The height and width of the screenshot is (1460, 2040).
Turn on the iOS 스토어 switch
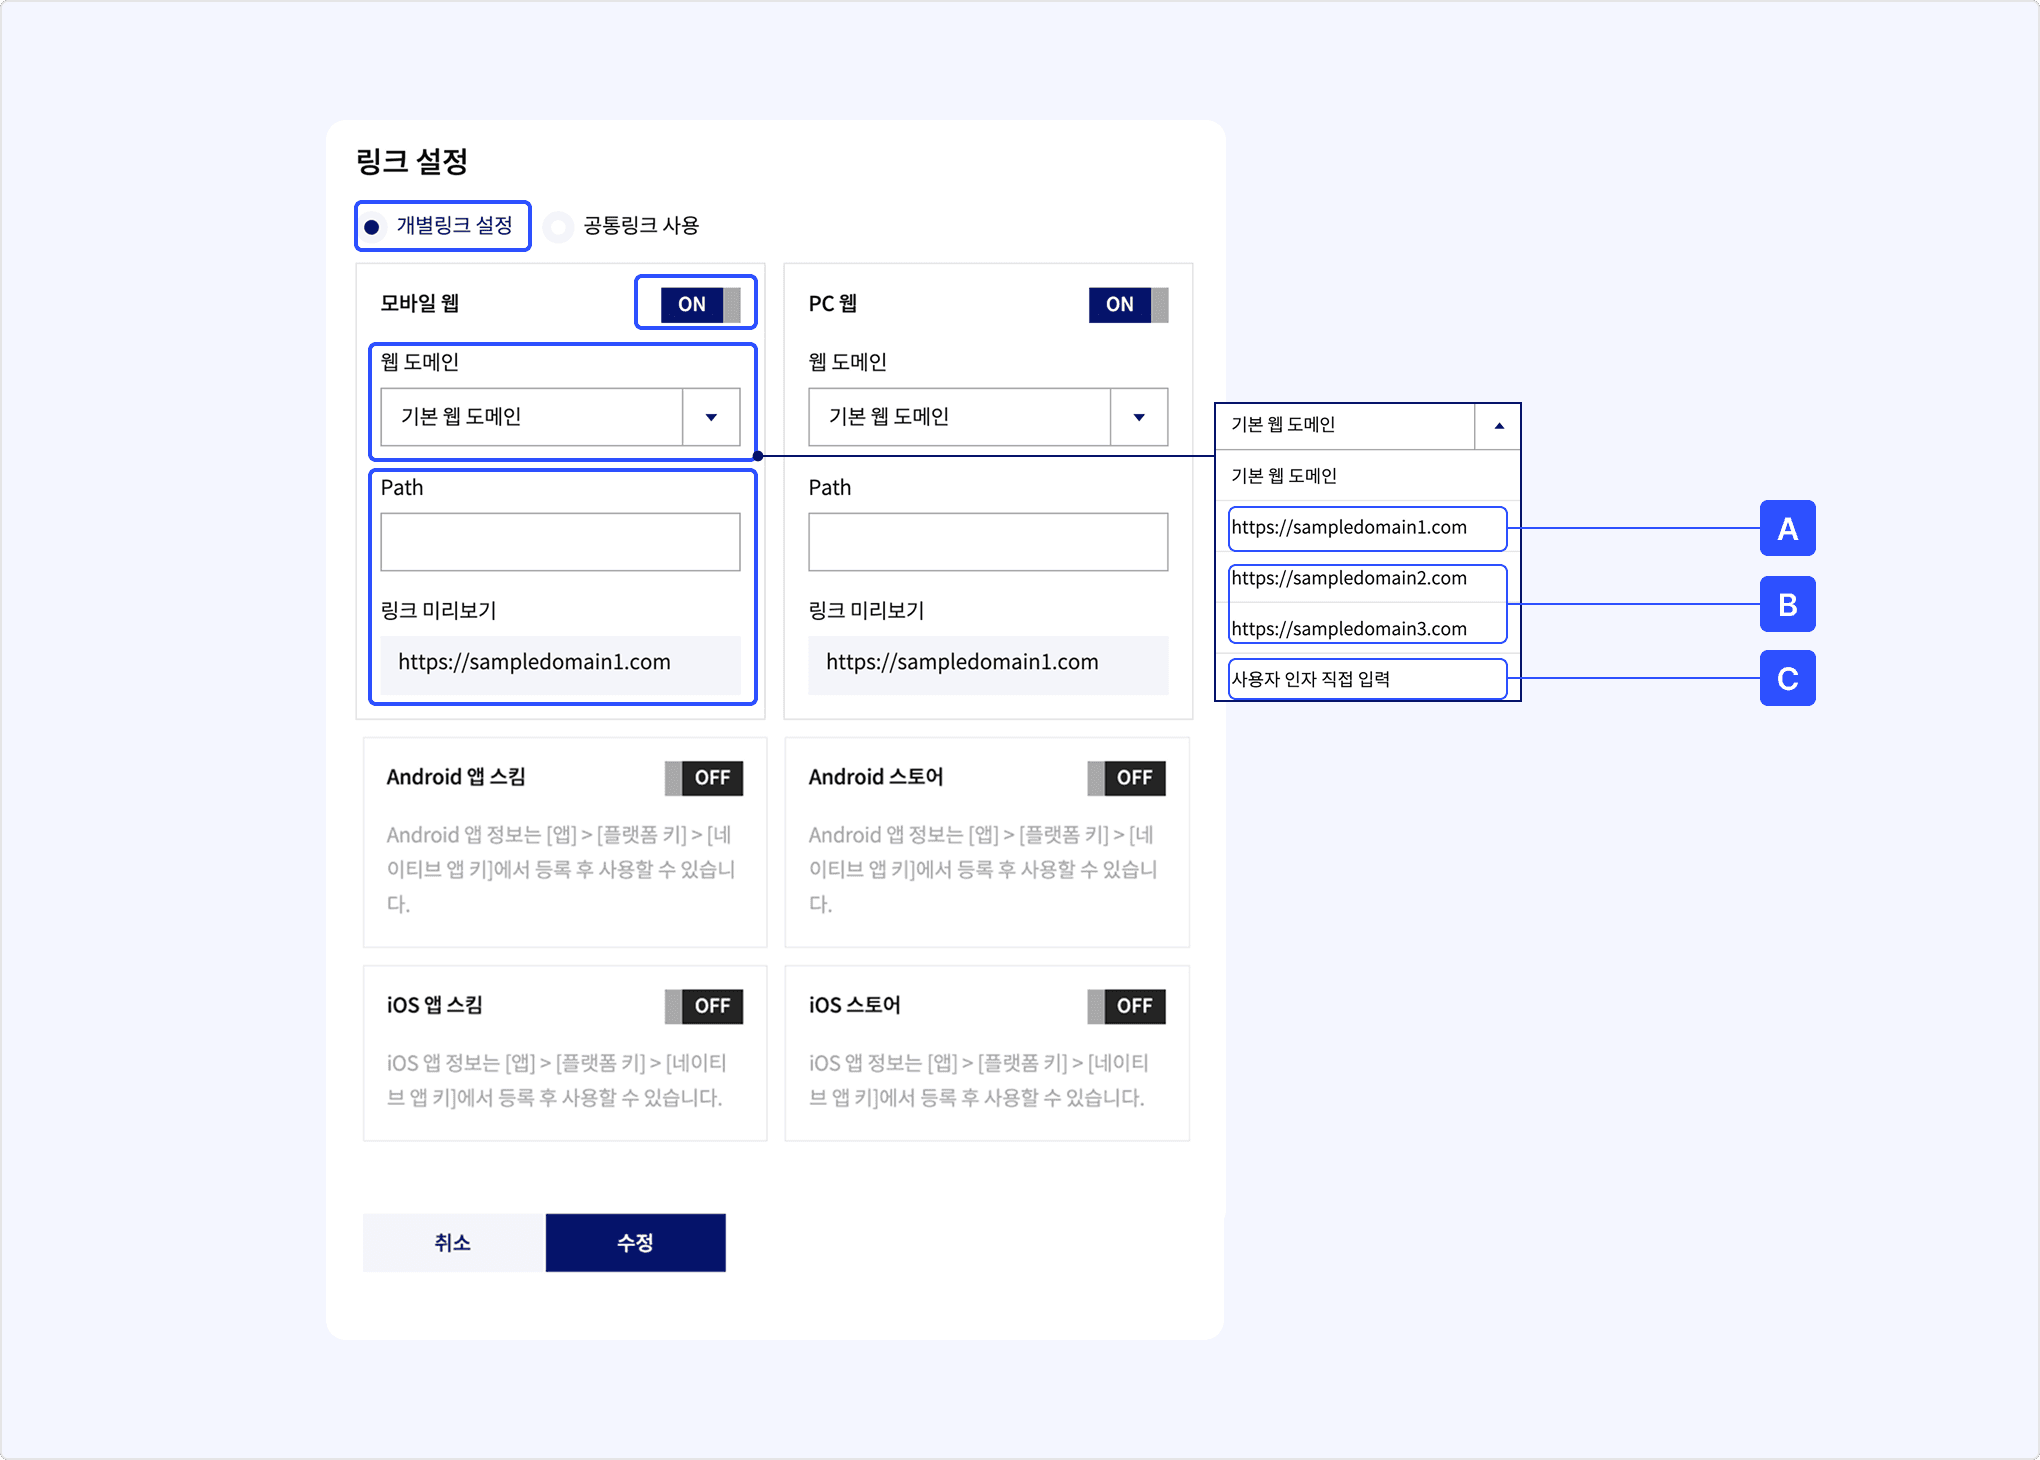[x=1126, y=1006]
